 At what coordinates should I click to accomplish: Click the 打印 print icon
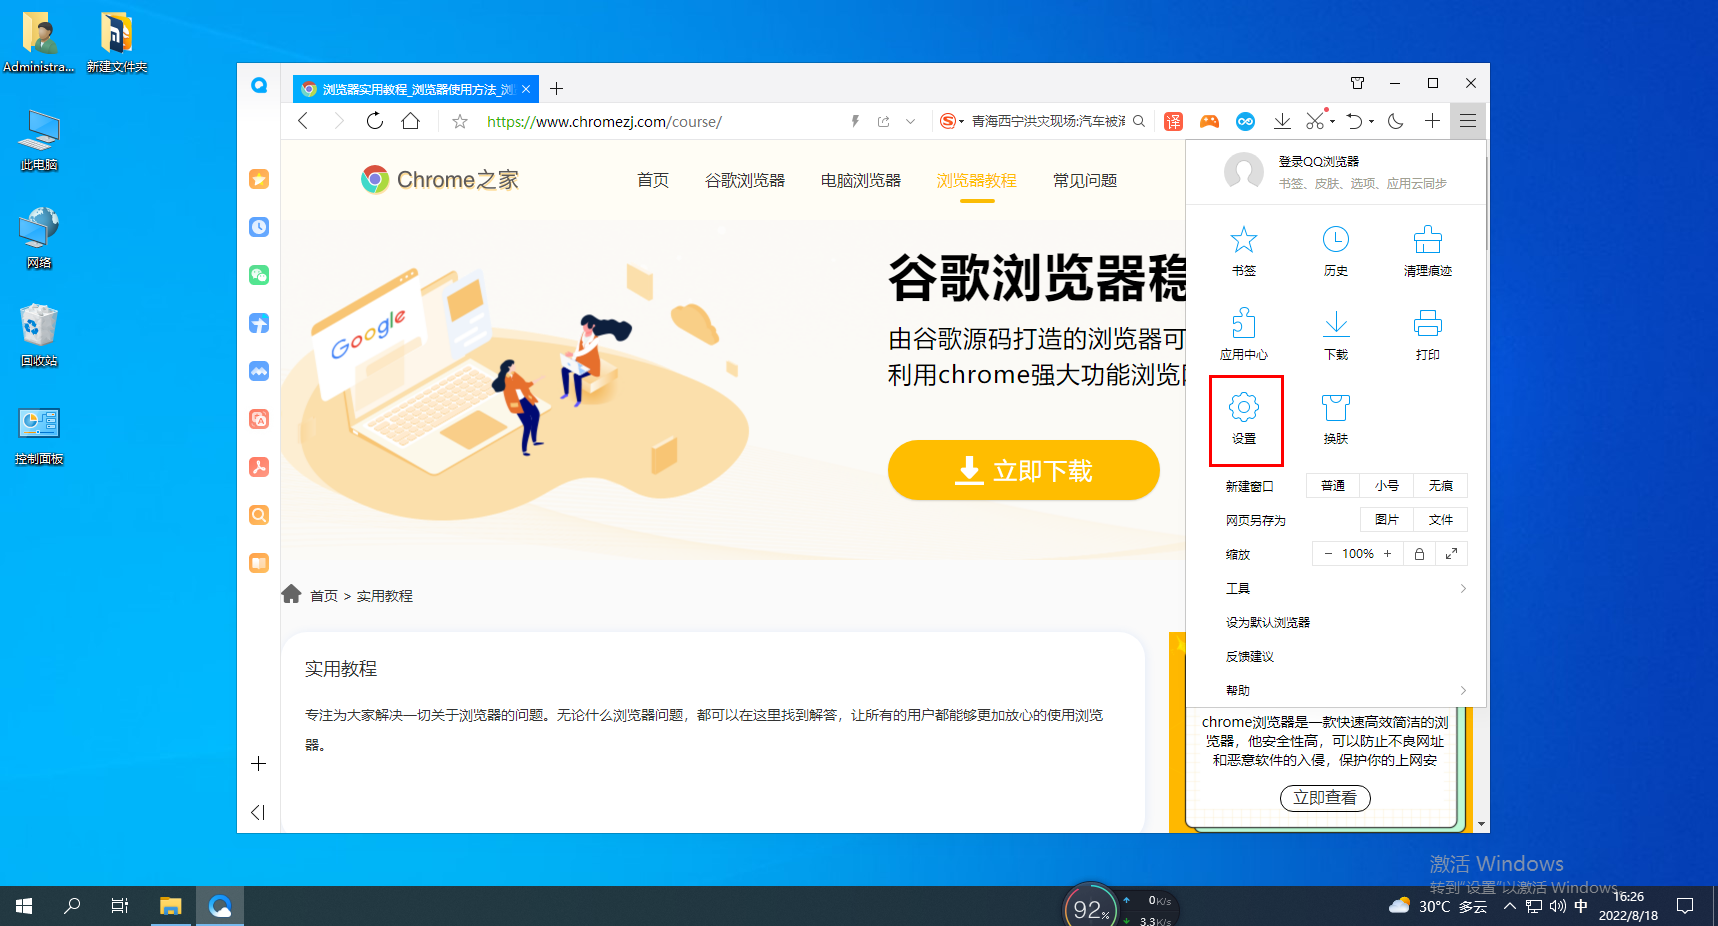click(1428, 334)
